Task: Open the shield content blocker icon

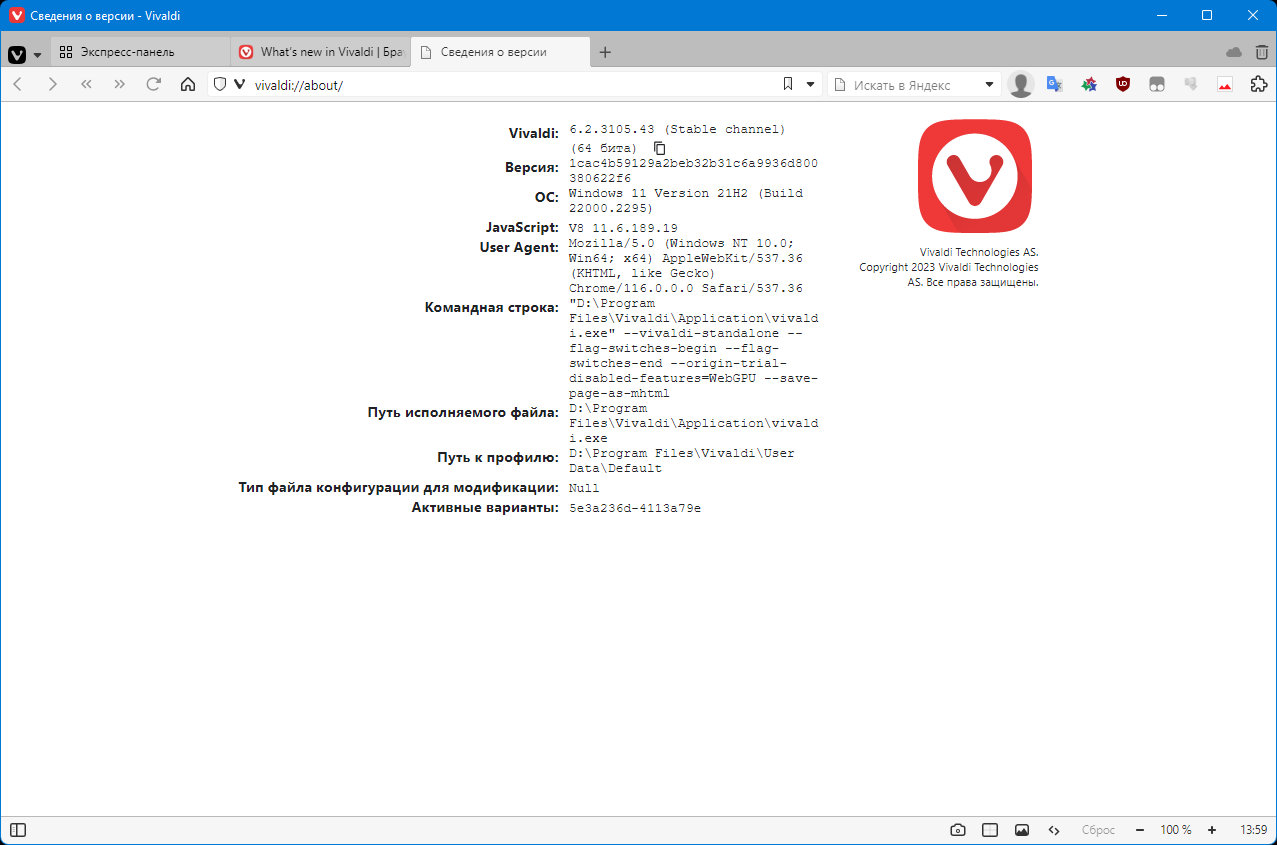Action: pos(221,84)
